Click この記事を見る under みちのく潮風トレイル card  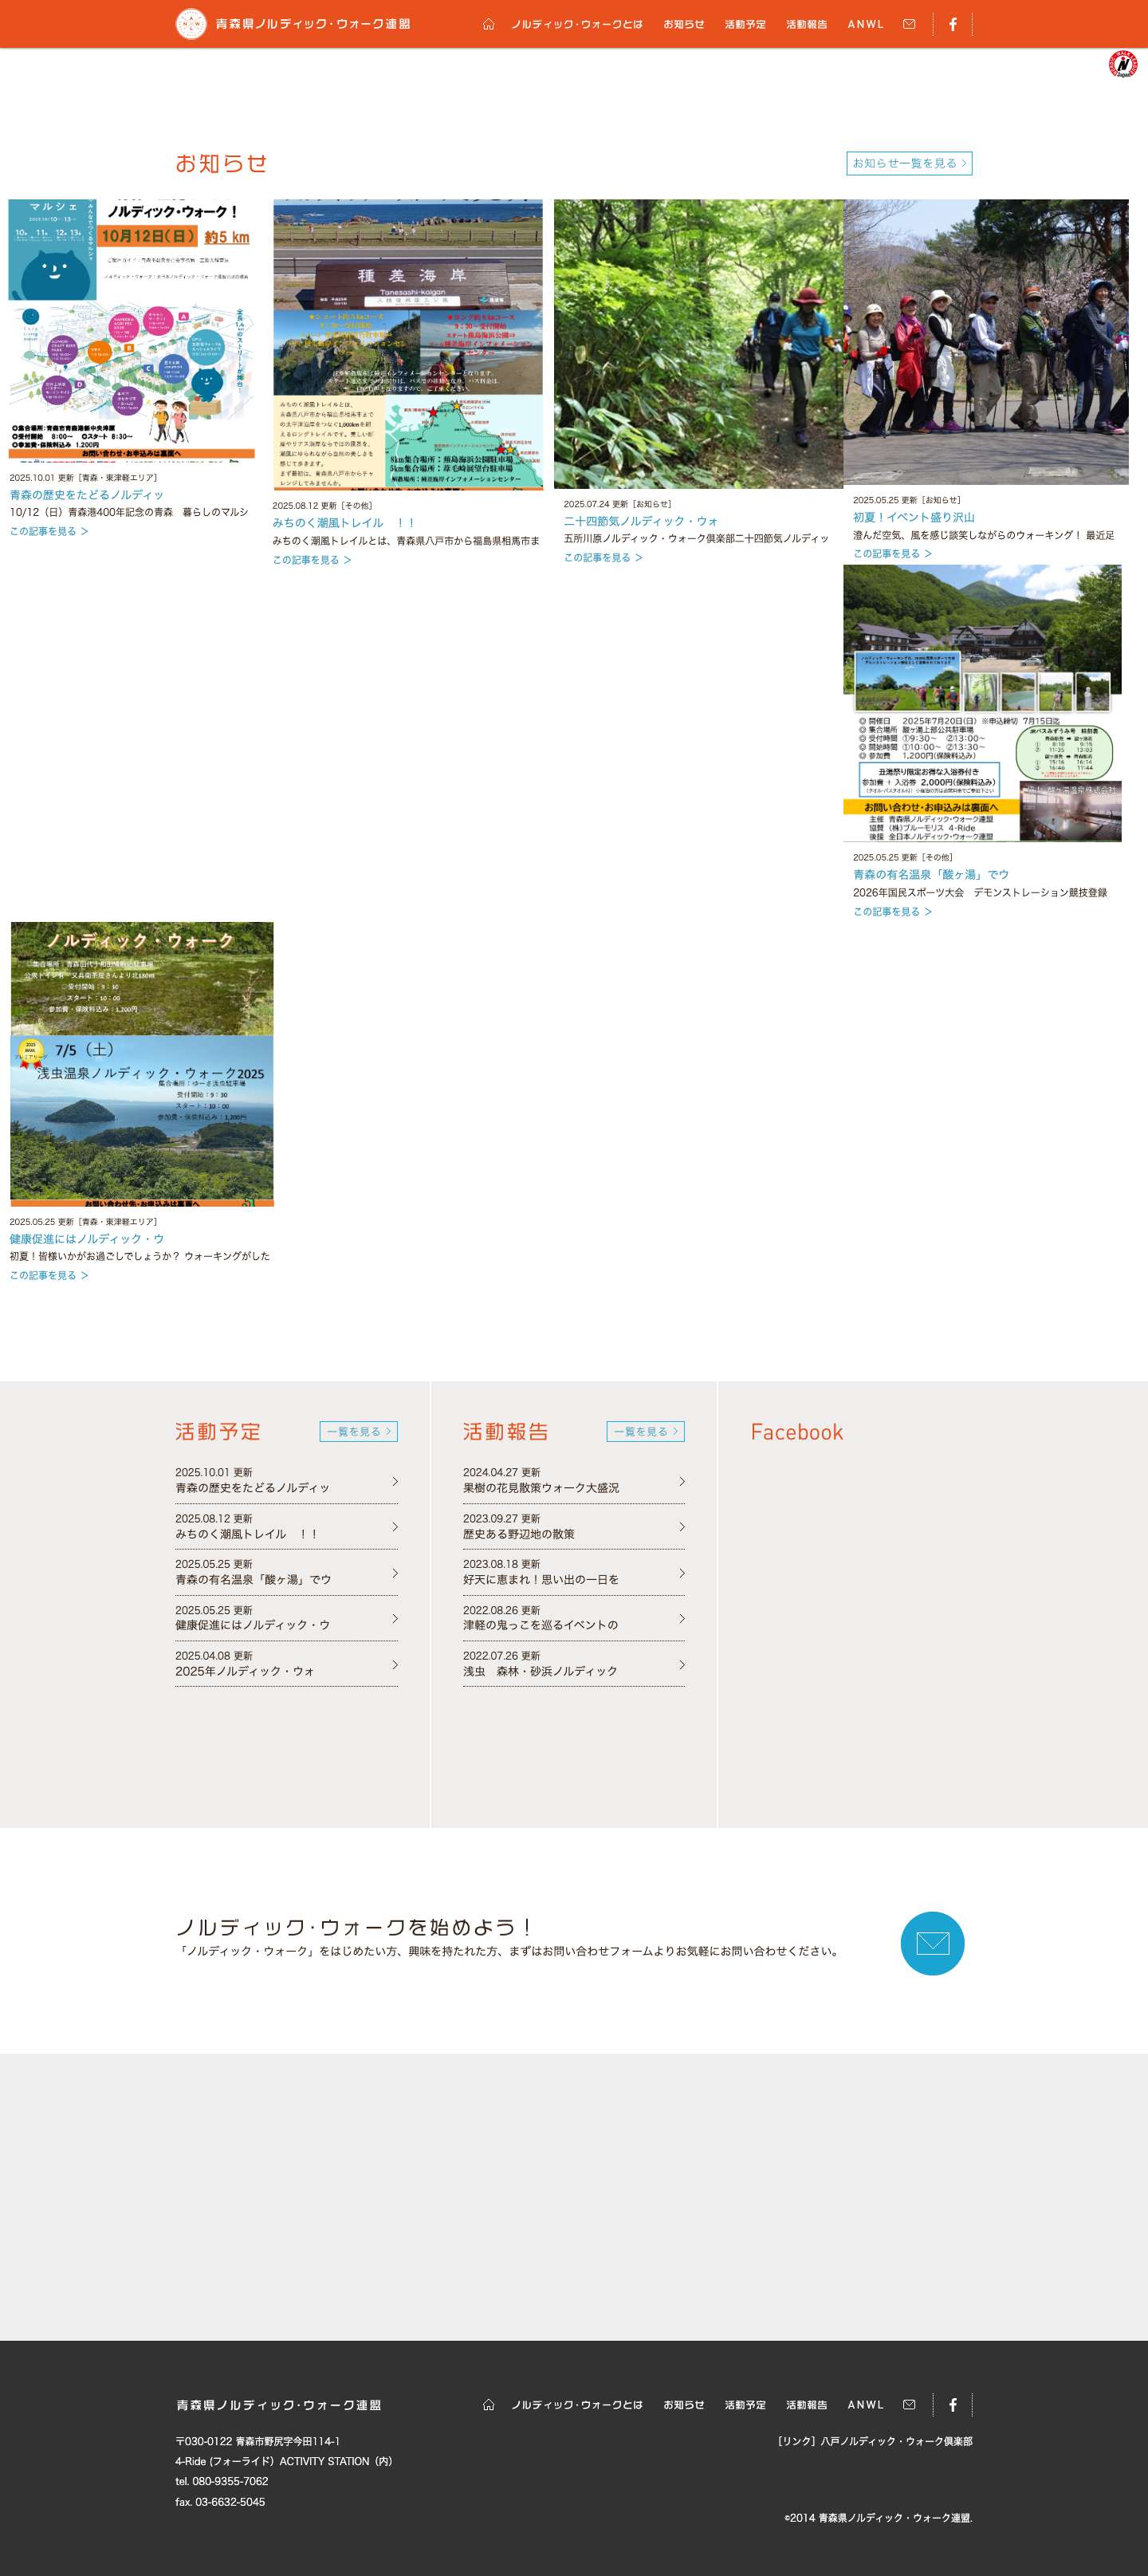point(312,560)
